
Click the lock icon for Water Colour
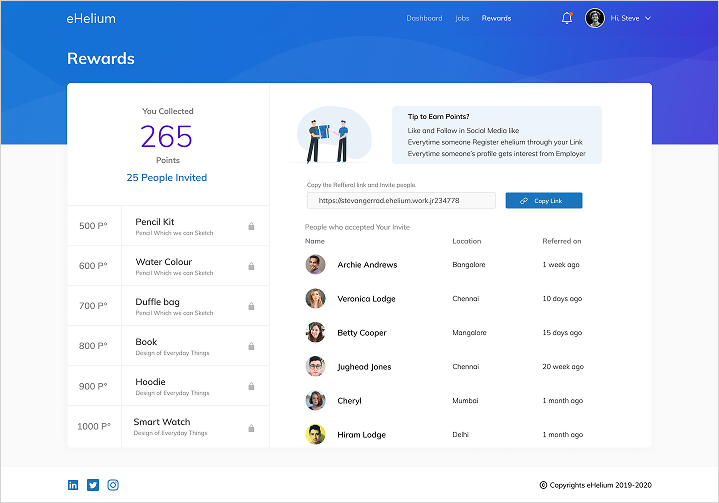pos(251,266)
